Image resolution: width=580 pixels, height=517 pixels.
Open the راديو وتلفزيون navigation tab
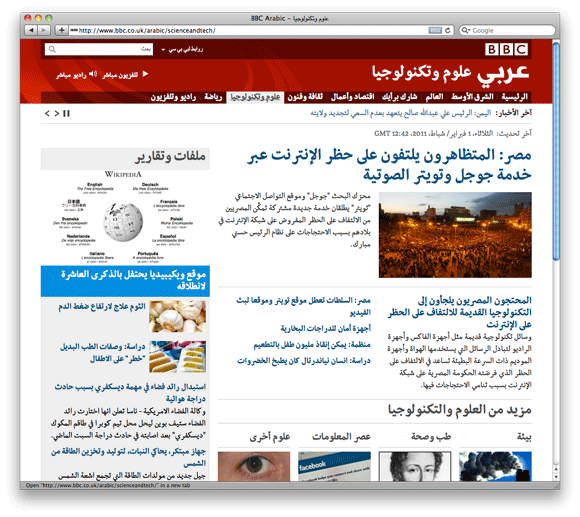(173, 97)
